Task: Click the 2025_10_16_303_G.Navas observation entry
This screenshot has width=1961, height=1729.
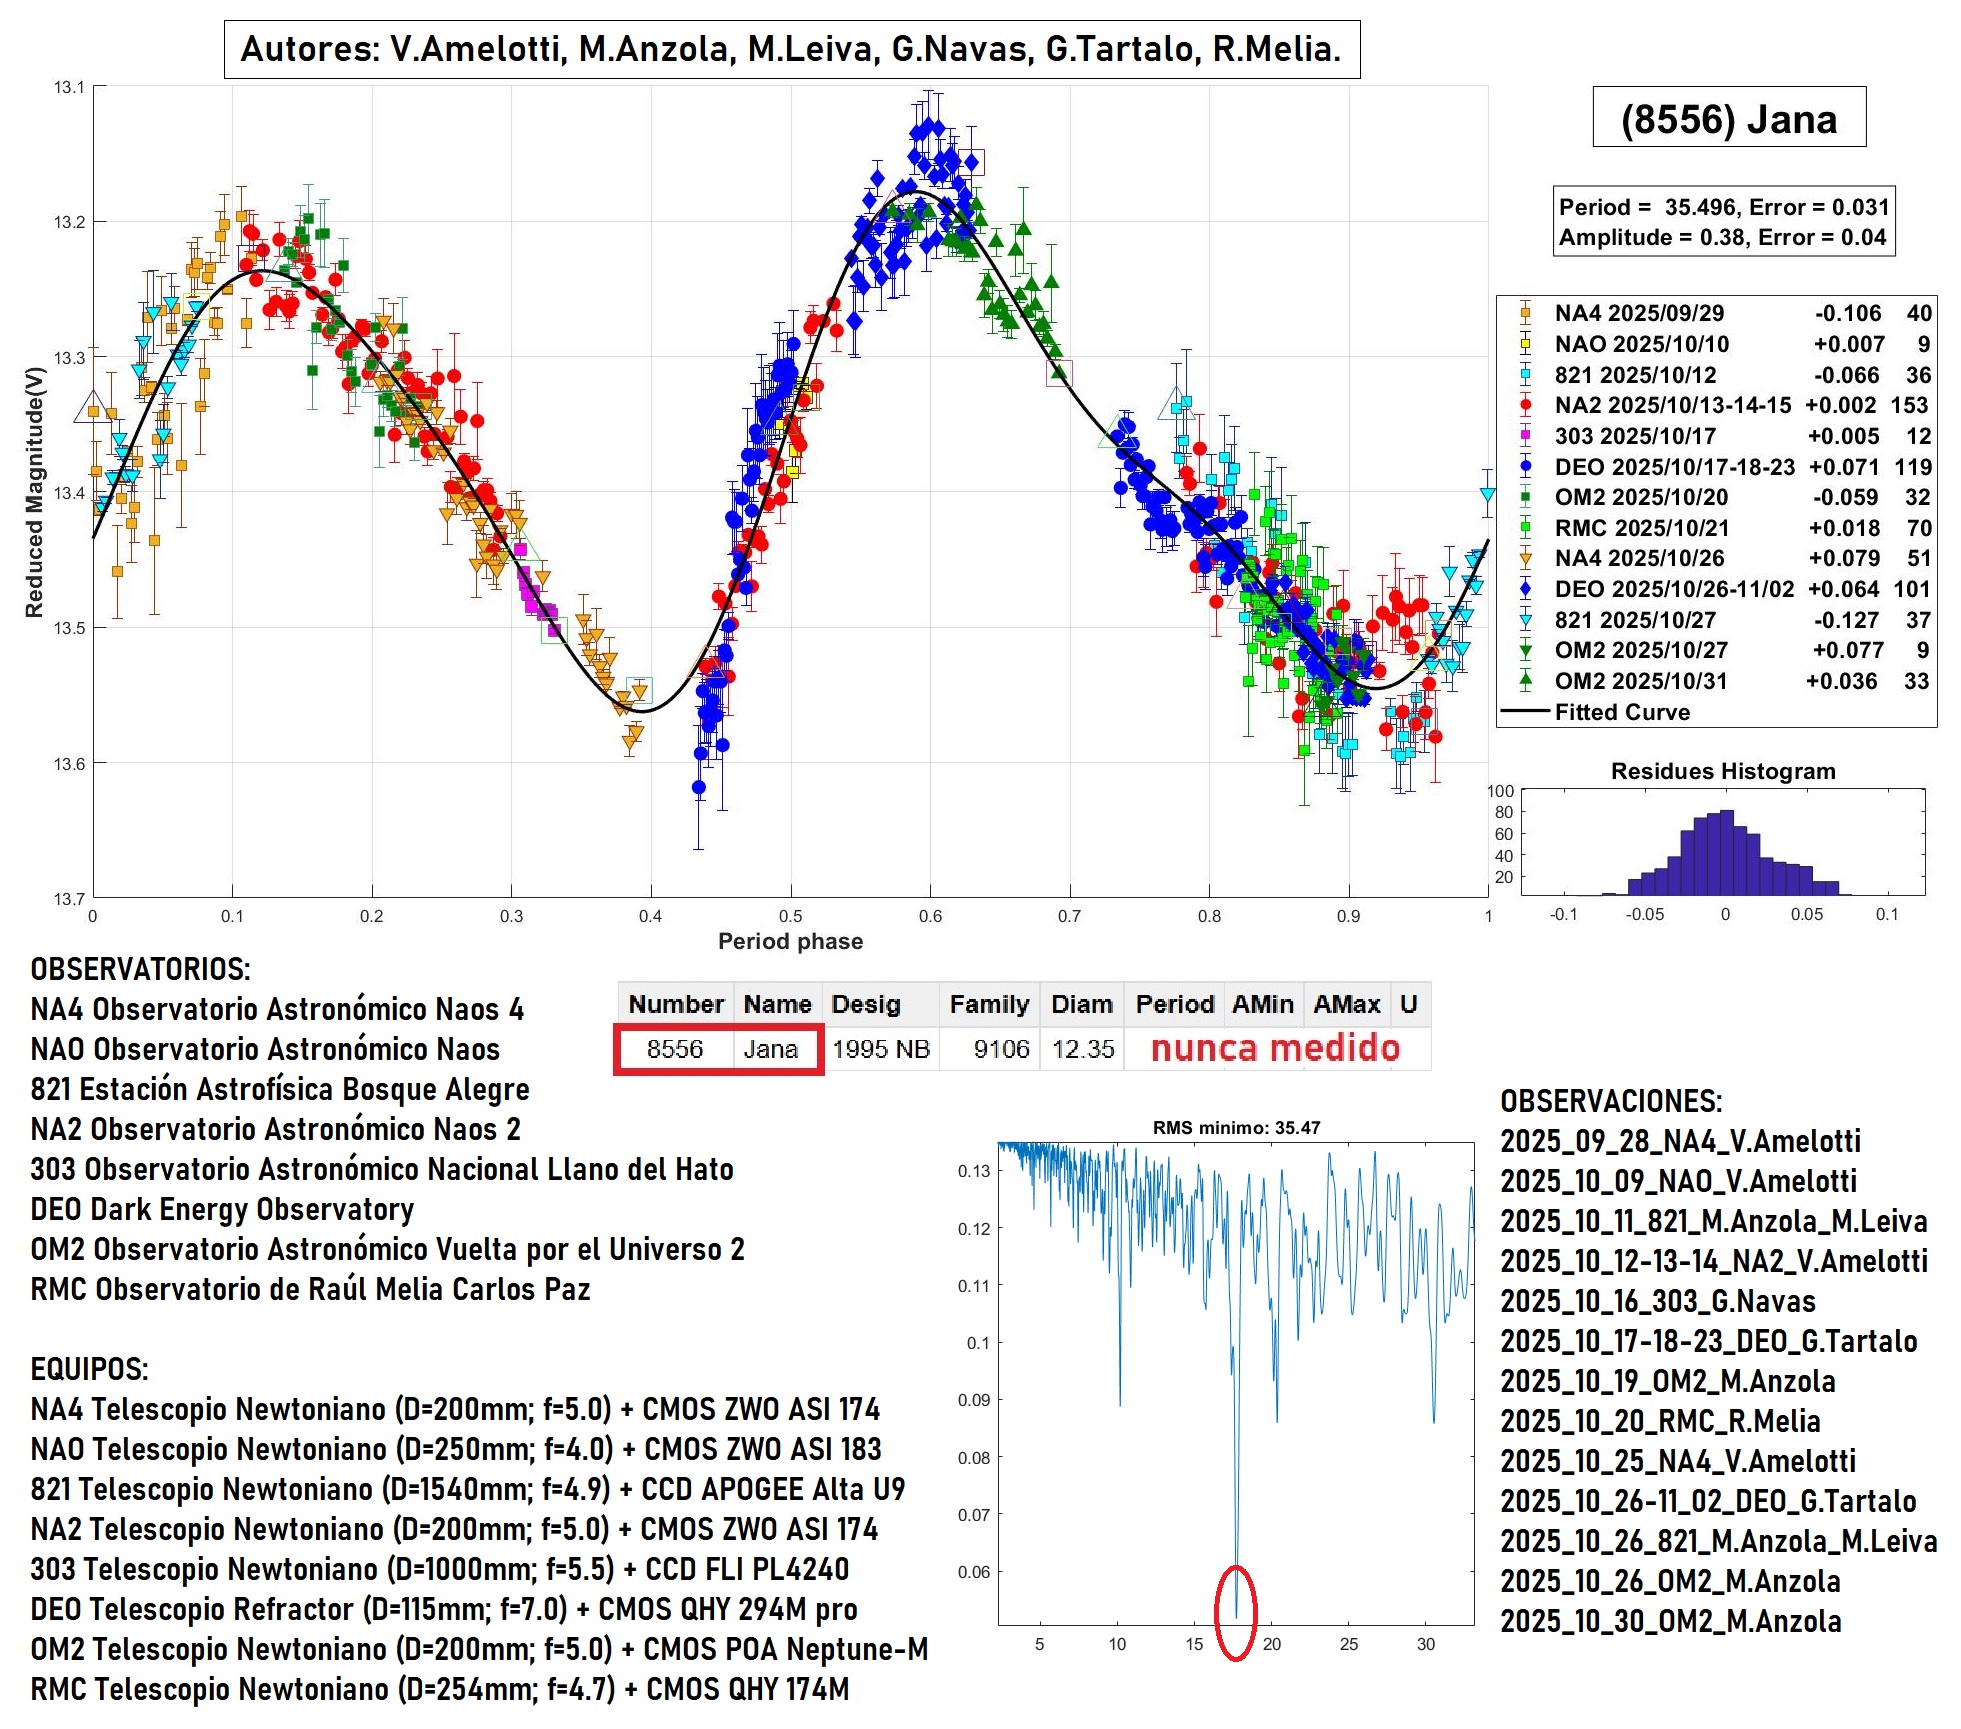Action: (x=1657, y=1301)
